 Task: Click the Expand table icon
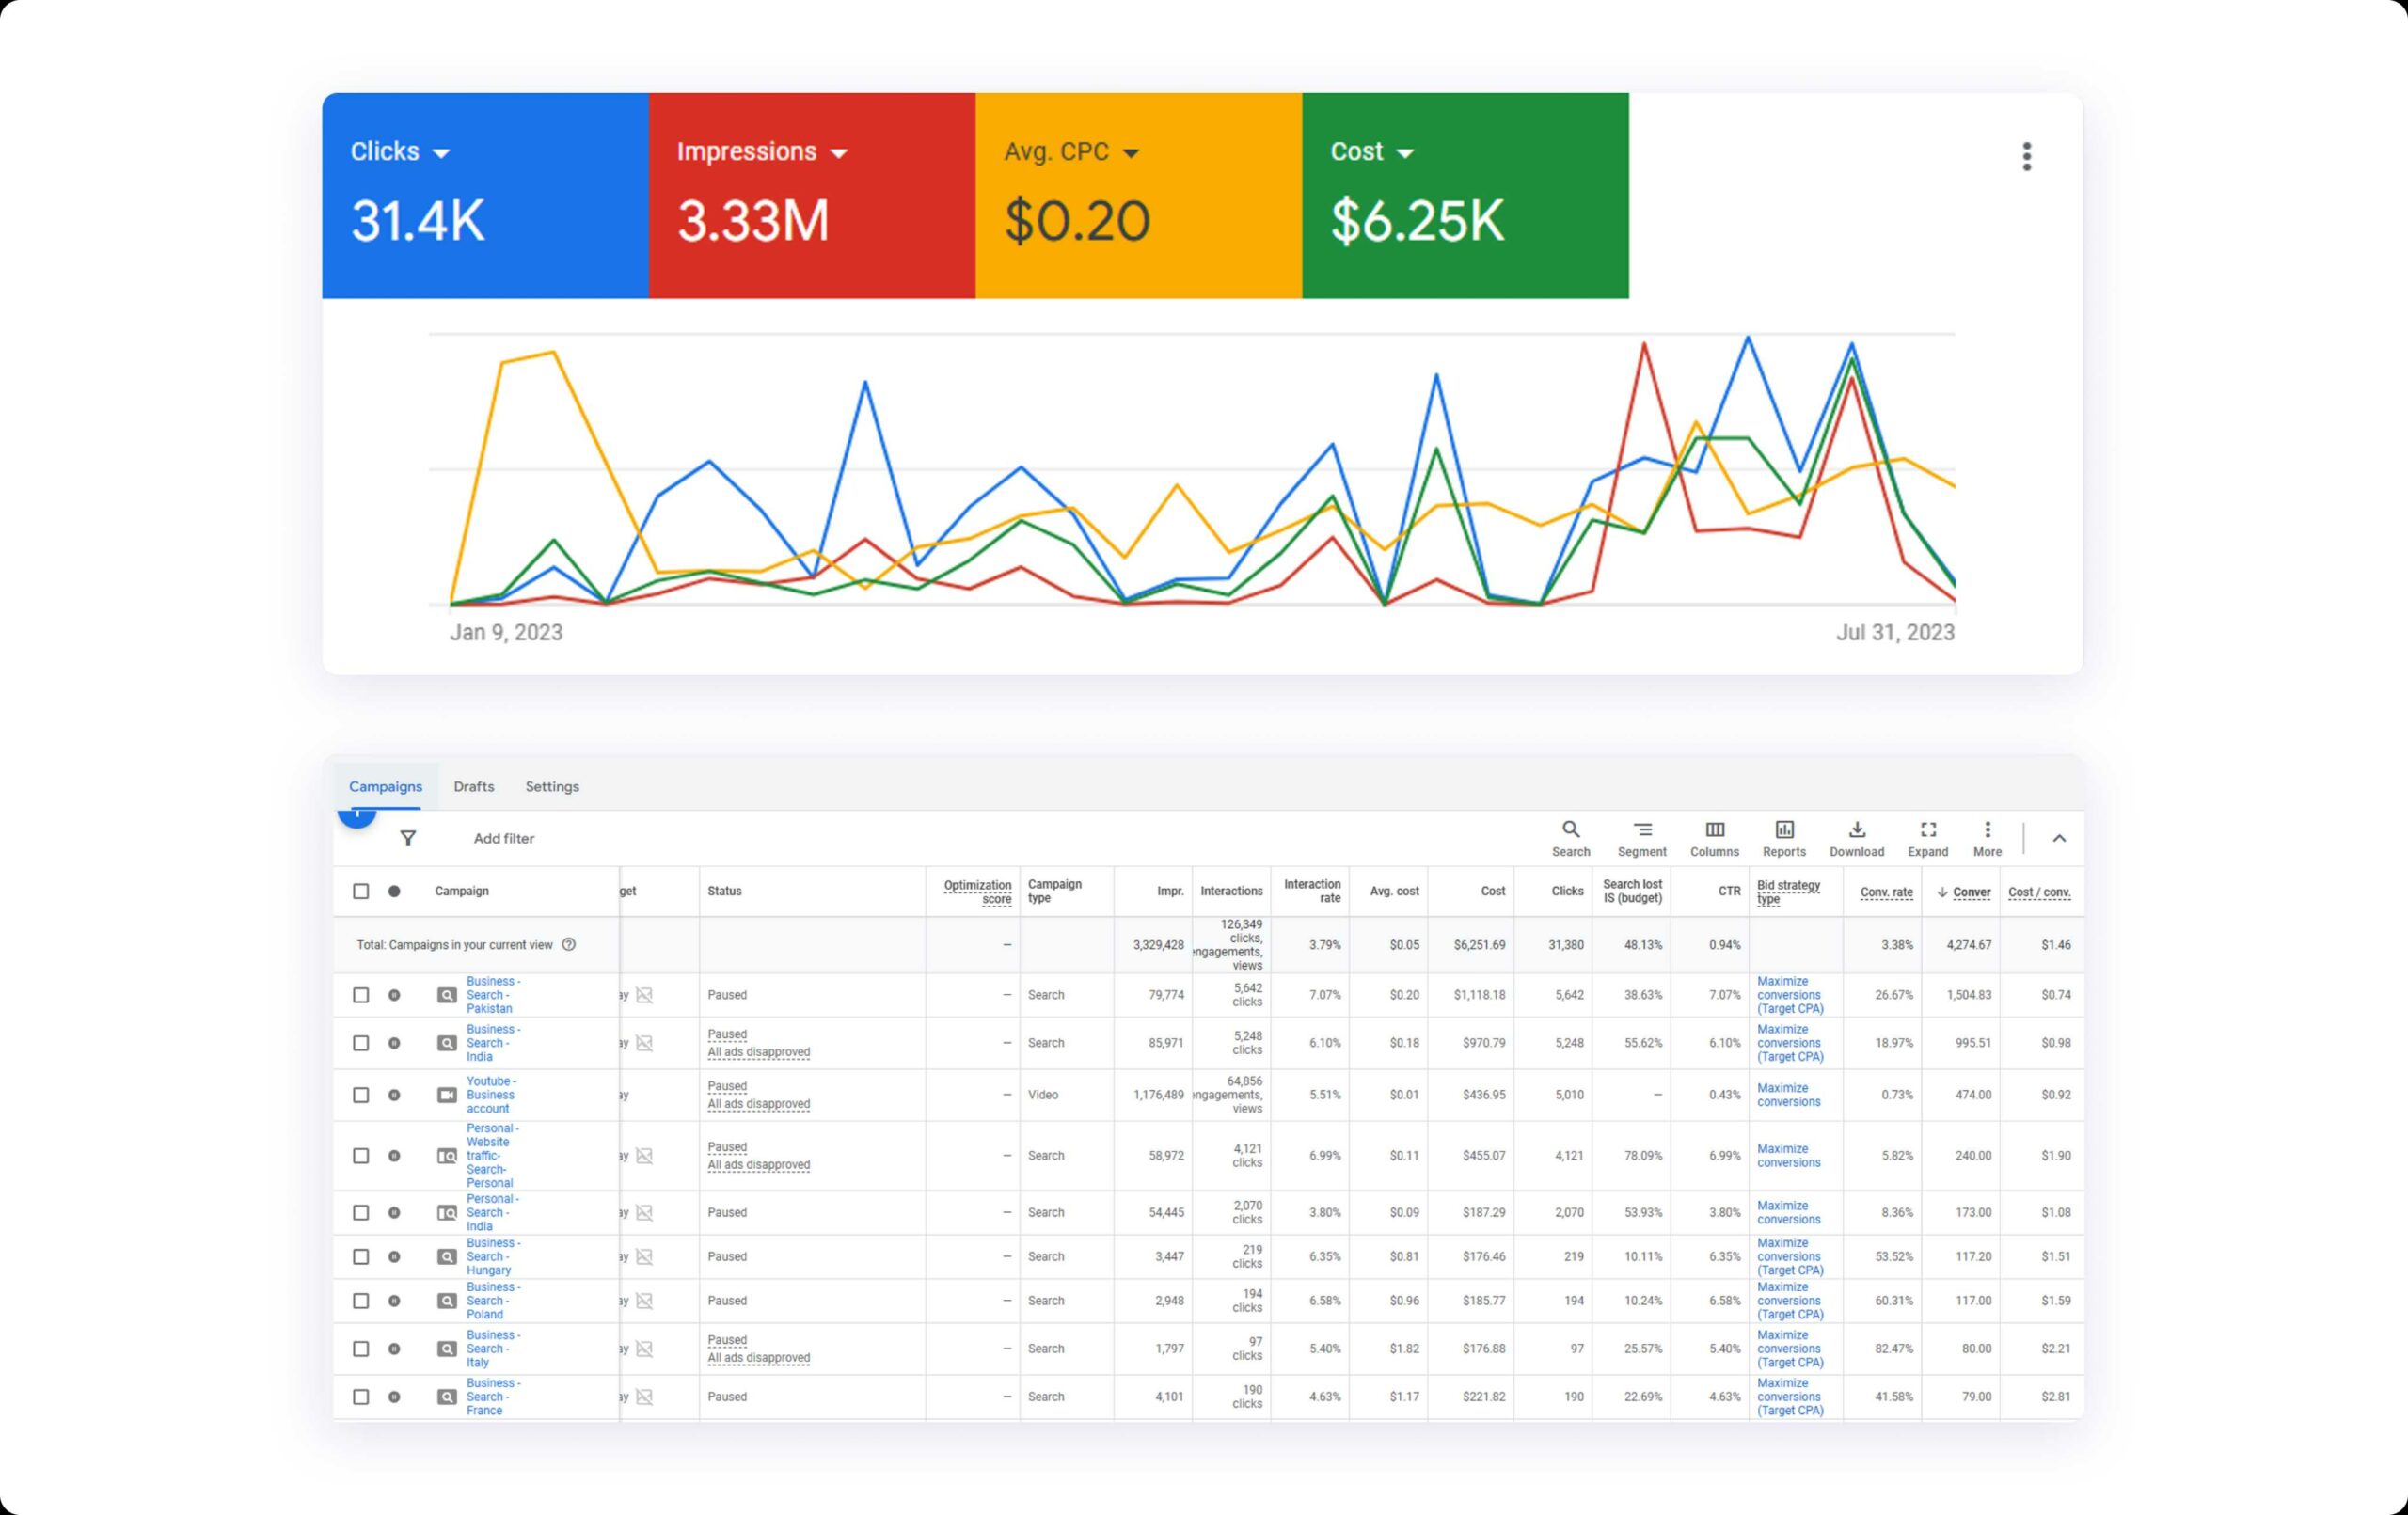click(1928, 830)
